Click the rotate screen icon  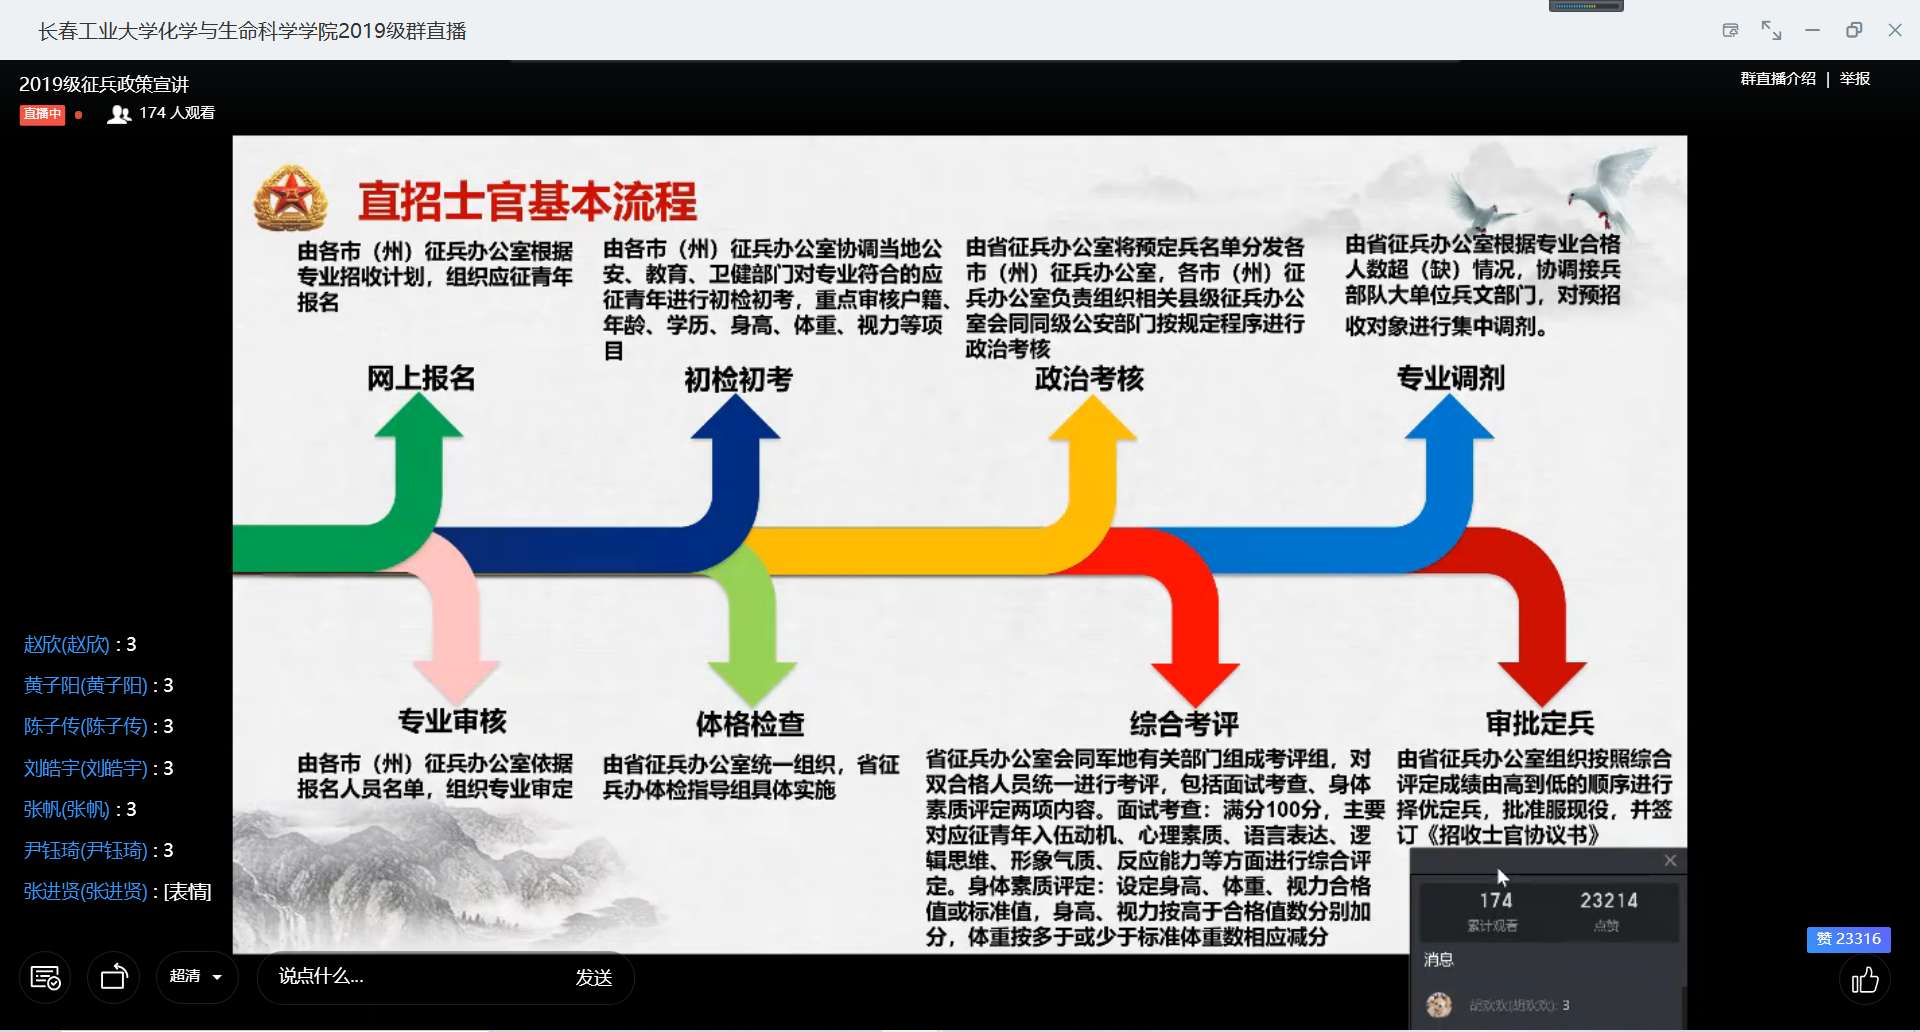coord(114,978)
